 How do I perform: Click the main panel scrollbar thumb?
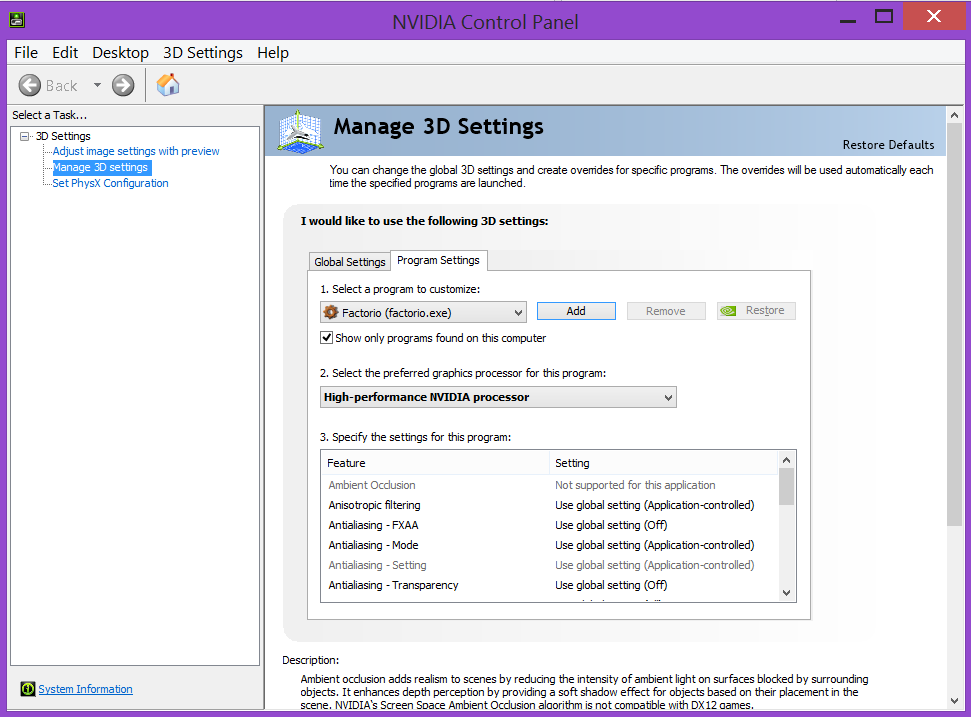pyautogui.click(x=954, y=325)
